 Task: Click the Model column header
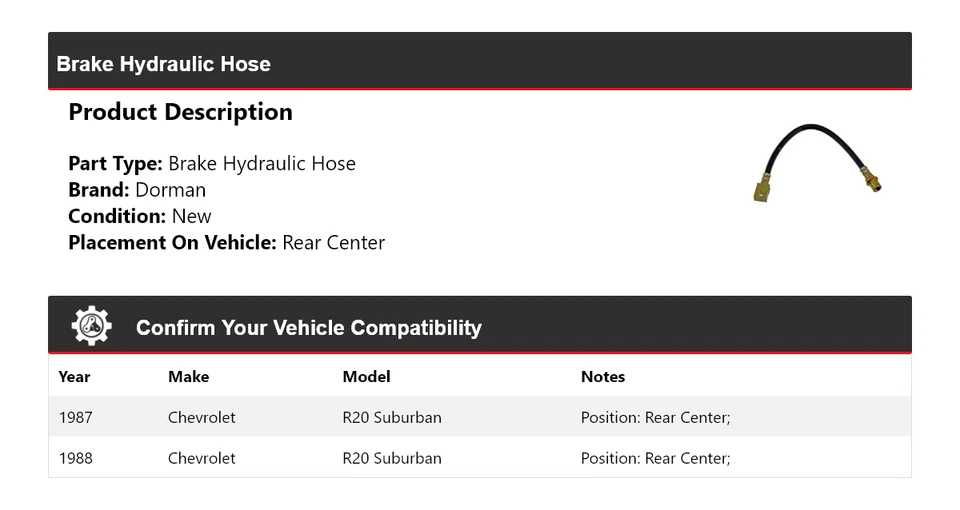click(366, 377)
